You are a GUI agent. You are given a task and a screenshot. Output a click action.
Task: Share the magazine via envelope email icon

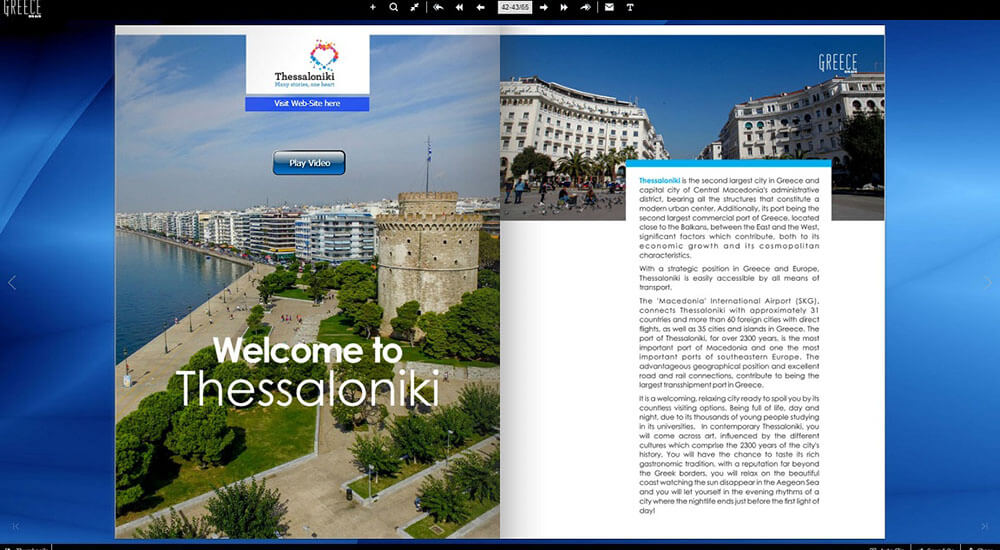609,7
